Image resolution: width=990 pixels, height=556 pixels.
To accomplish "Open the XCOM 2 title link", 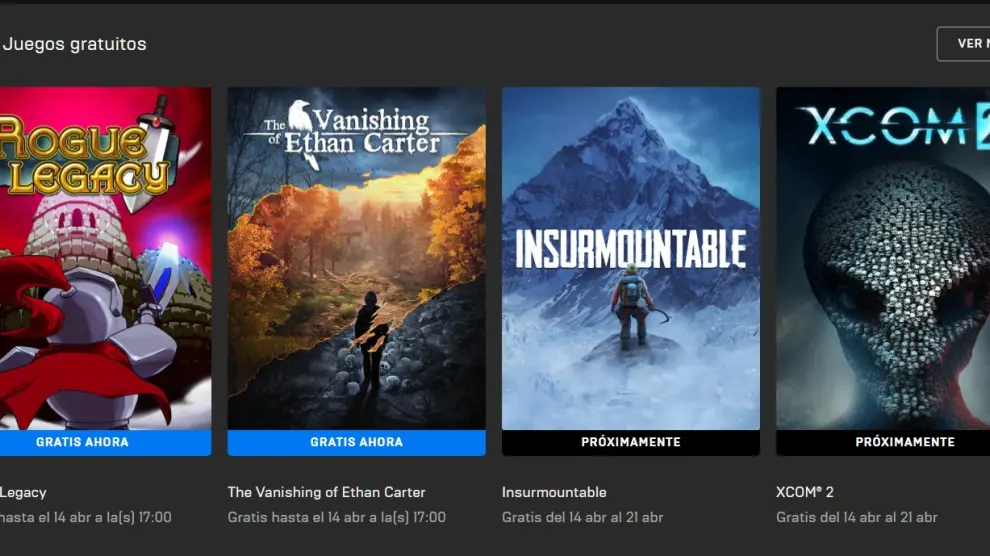I will 805,492.
